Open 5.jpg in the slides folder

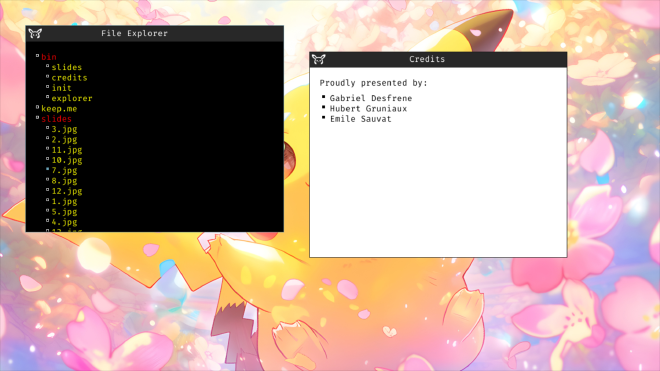coord(64,212)
